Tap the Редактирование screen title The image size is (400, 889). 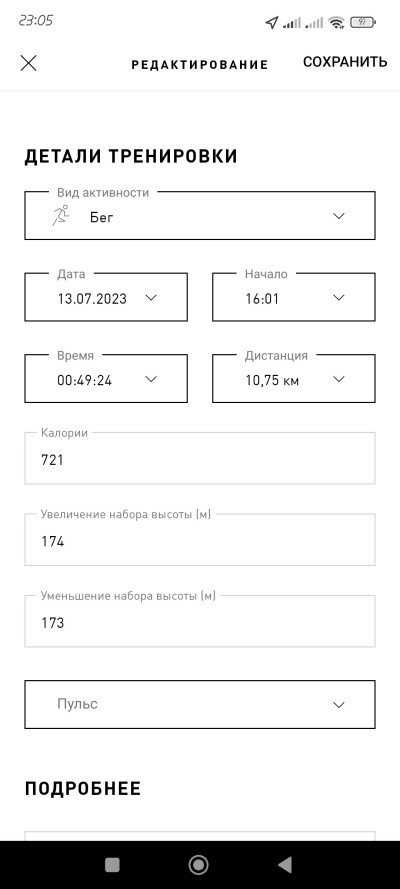coord(199,65)
